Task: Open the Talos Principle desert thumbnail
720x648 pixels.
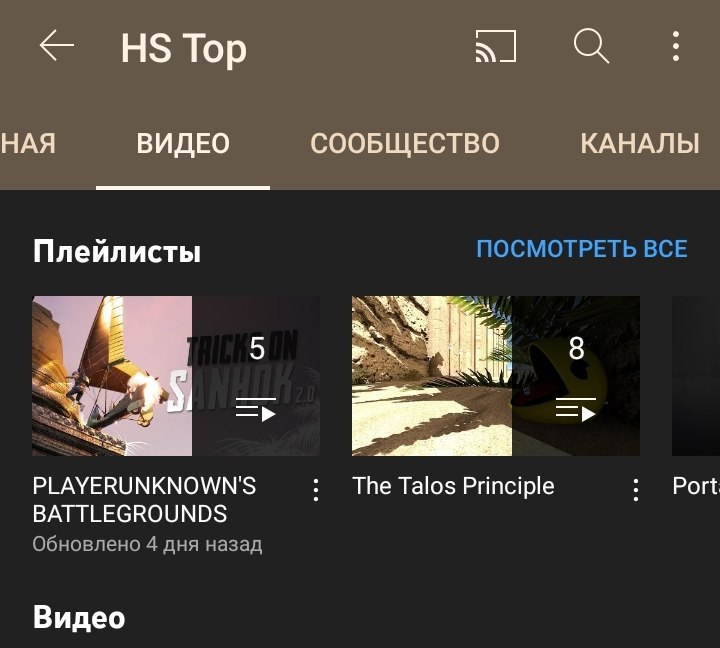Action: click(x=496, y=376)
